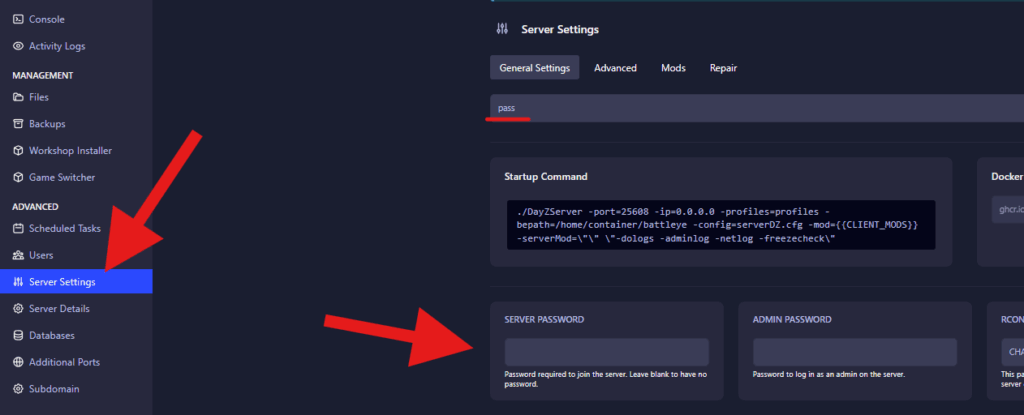This screenshot has width=1024, height=415.
Task: Focus the Admin Password input field
Action: coord(854,352)
